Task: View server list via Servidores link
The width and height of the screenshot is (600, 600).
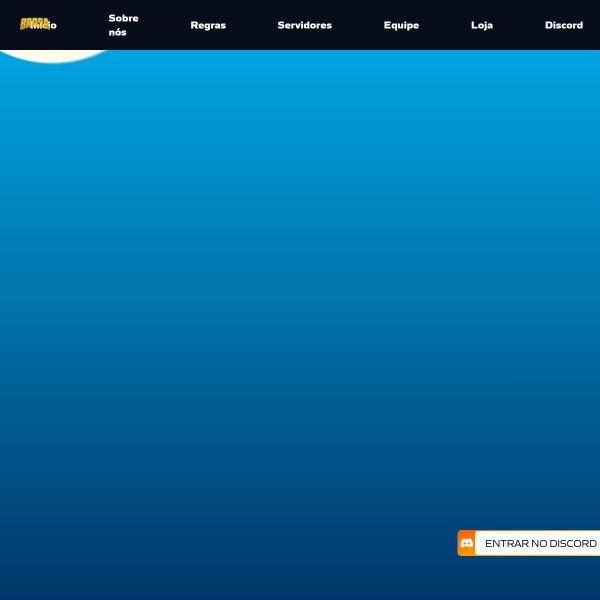Action: click(305, 25)
